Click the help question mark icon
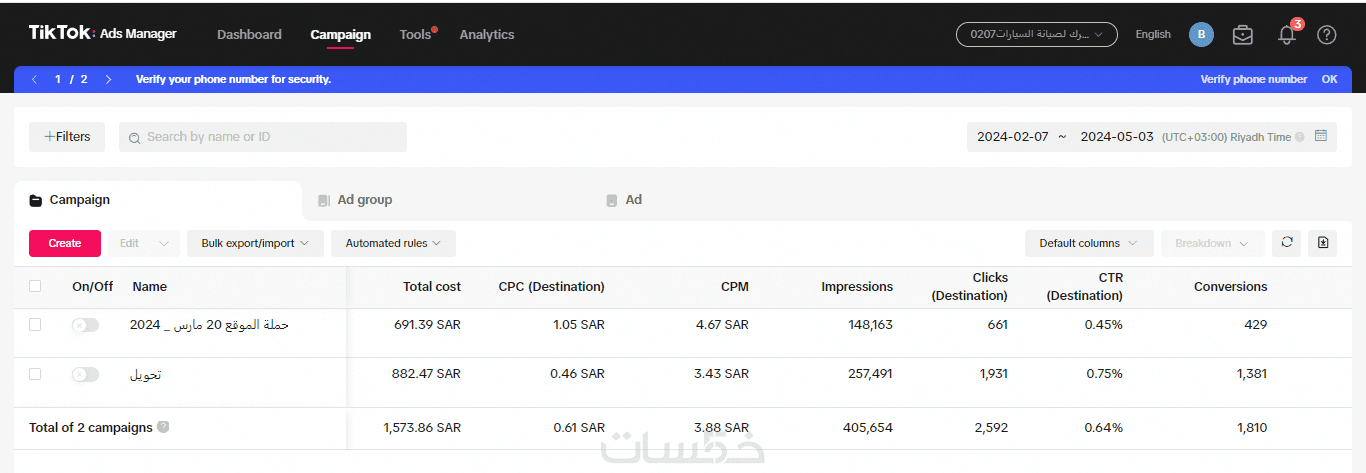The height and width of the screenshot is (473, 1366). point(1327,35)
